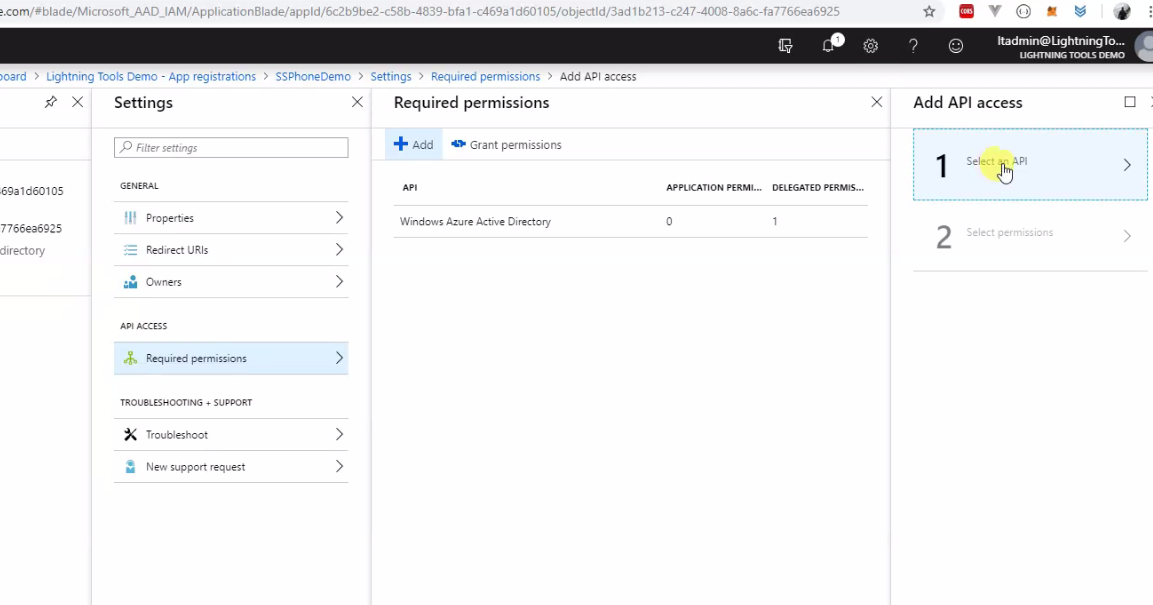
Task: Click the Required permissions green icon
Action: pyautogui.click(x=130, y=358)
